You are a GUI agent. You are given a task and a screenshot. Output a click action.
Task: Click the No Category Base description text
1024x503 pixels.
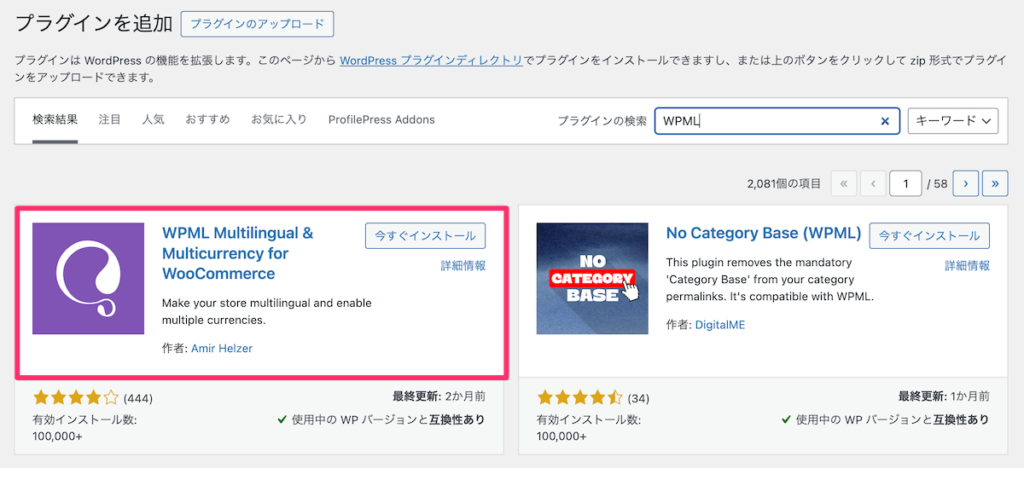tap(770, 280)
